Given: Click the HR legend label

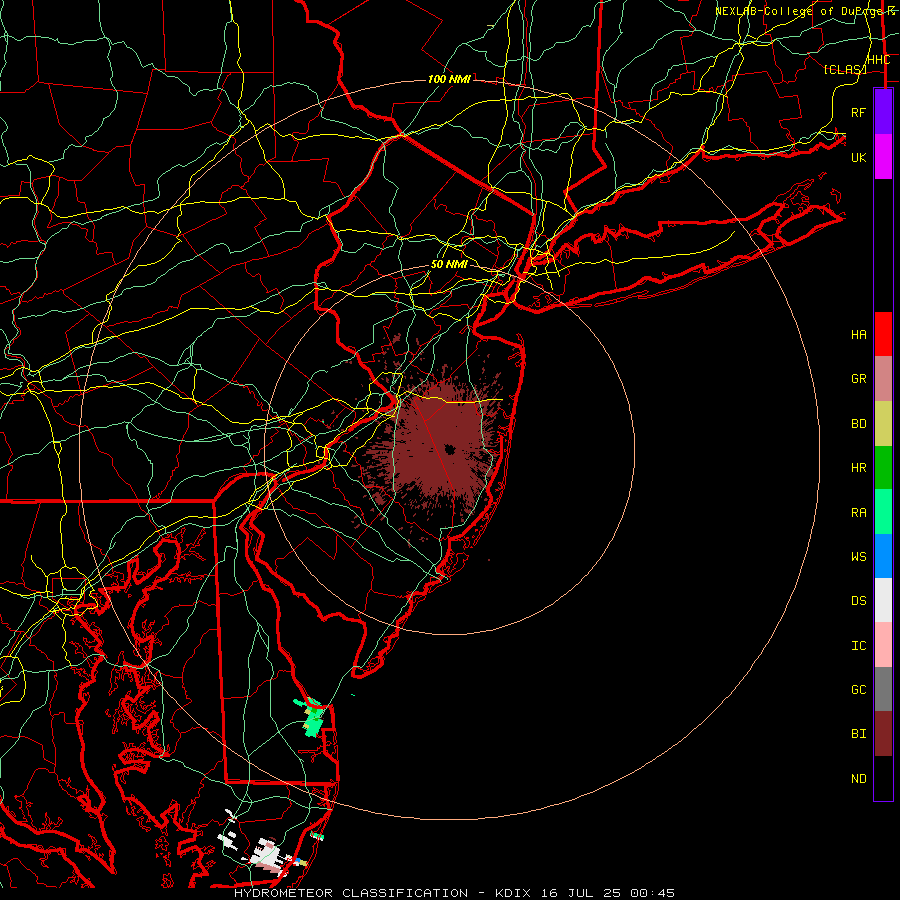Looking at the screenshot, I should coord(859,468).
